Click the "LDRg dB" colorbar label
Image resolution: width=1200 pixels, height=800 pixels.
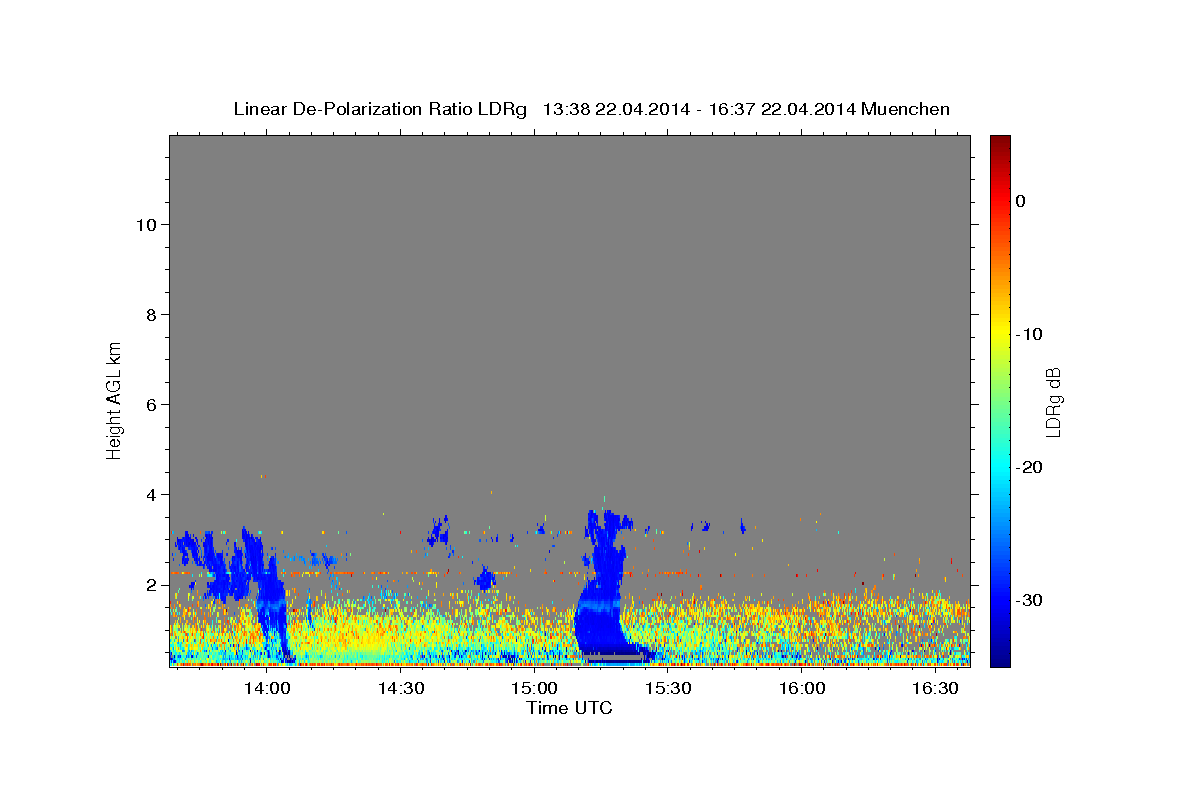[x=1052, y=401]
